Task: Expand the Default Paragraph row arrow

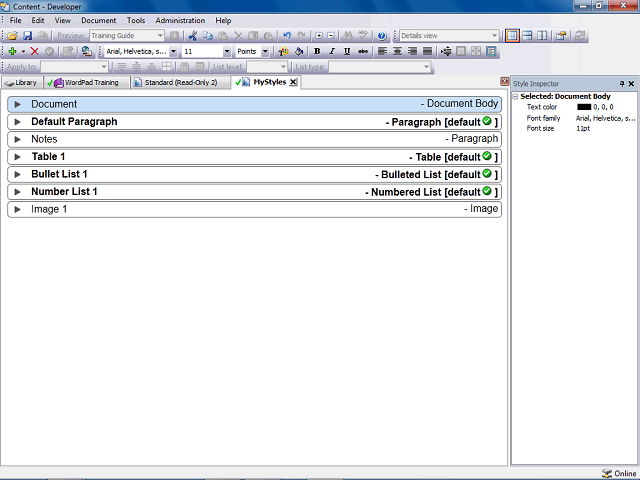Action: pos(17,122)
